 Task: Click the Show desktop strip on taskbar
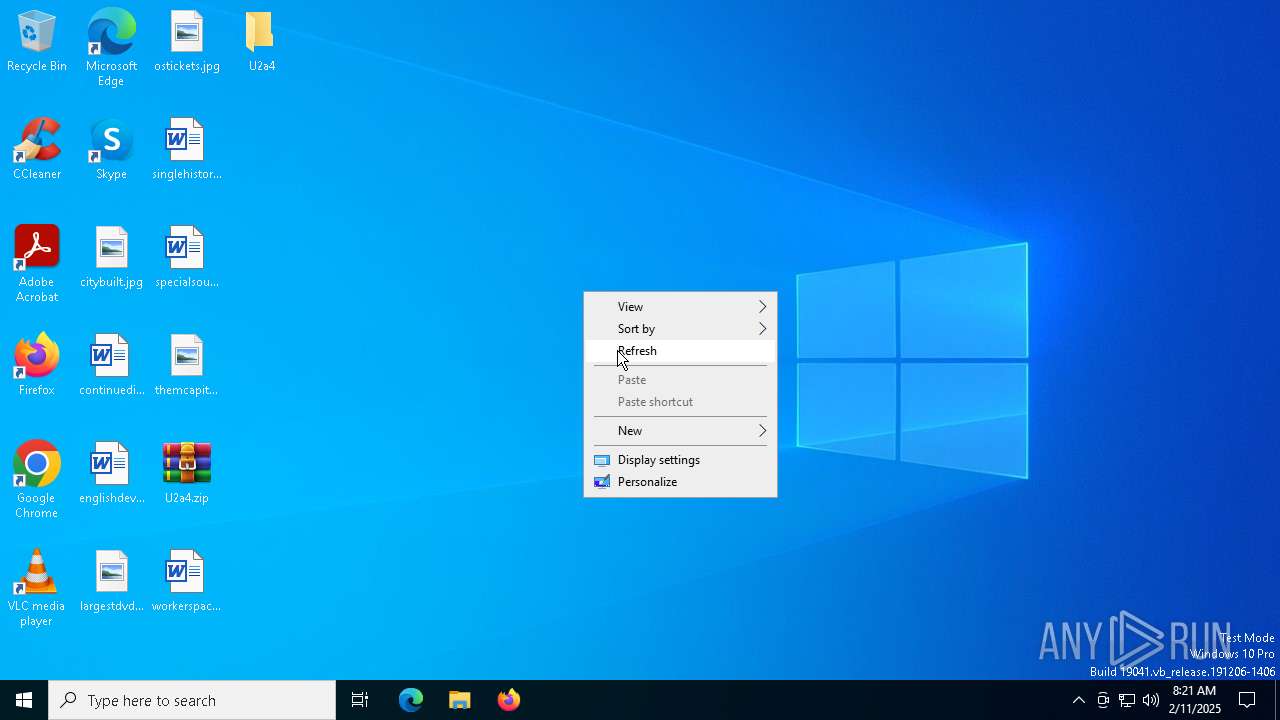(x=1277, y=700)
